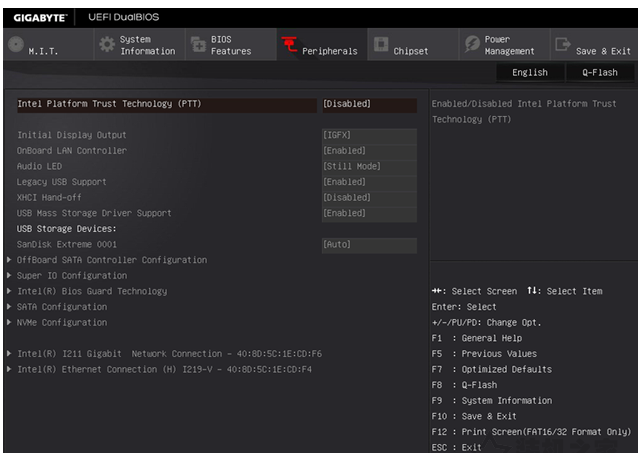Toggle XHCI Hand-off Disabled setting
643x457 pixels.
pyautogui.click(x=368, y=197)
